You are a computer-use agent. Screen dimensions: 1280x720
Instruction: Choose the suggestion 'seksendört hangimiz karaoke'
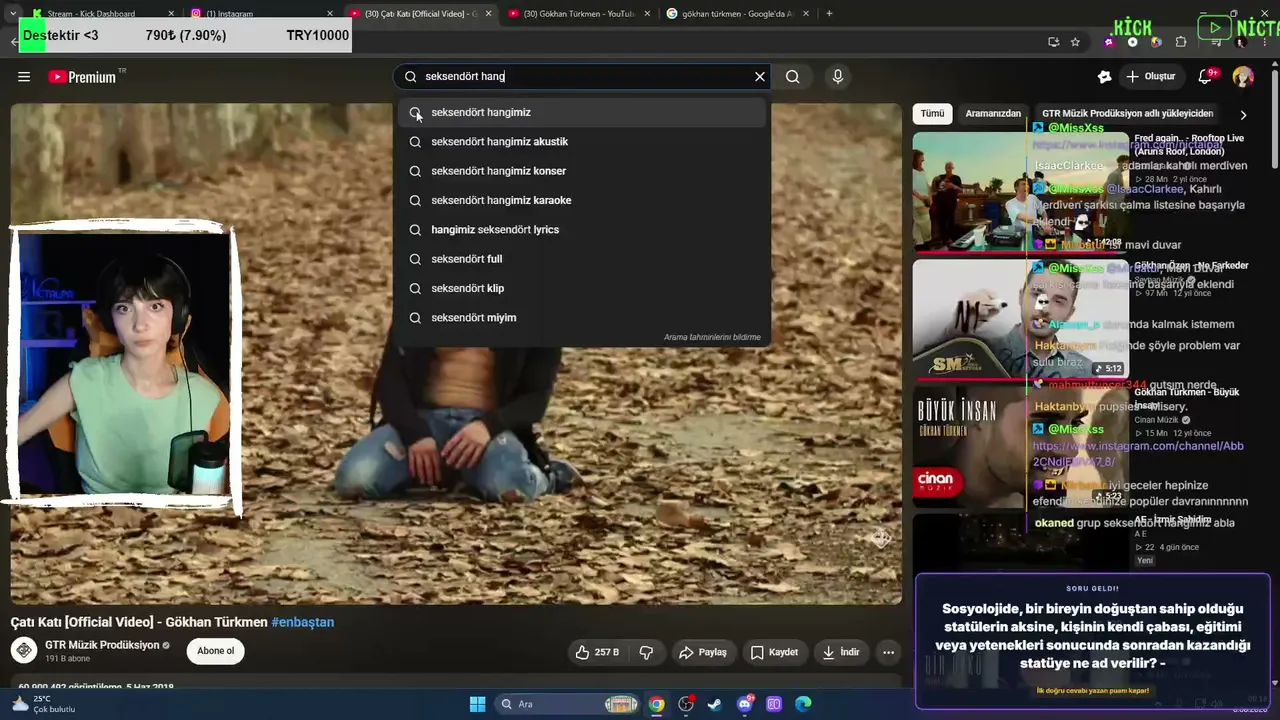(x=582, y=200)
